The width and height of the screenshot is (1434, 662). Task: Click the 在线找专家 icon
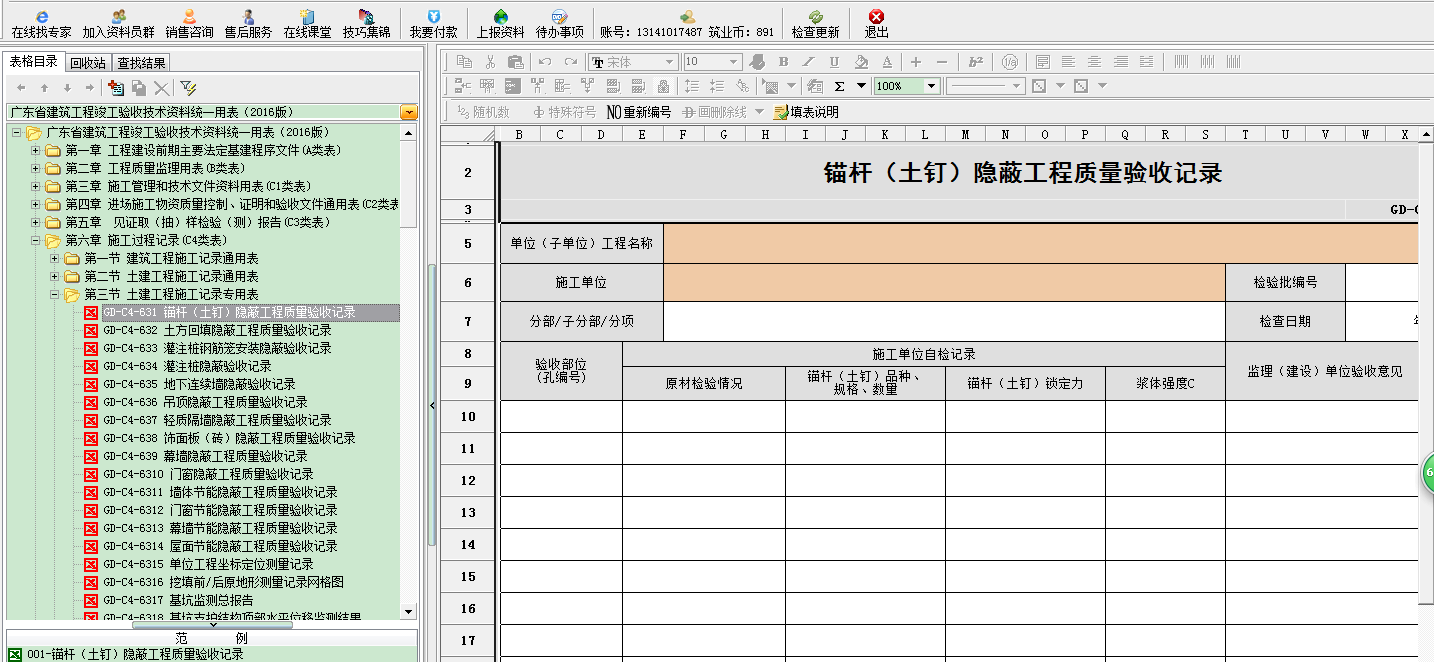click(41, 17)
